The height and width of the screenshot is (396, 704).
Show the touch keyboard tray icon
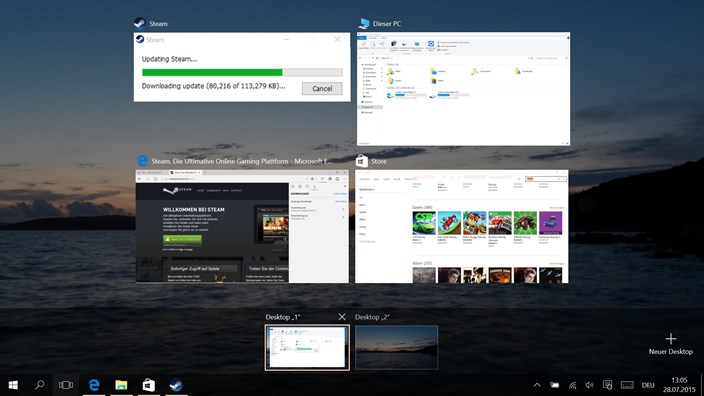(627, 385)
